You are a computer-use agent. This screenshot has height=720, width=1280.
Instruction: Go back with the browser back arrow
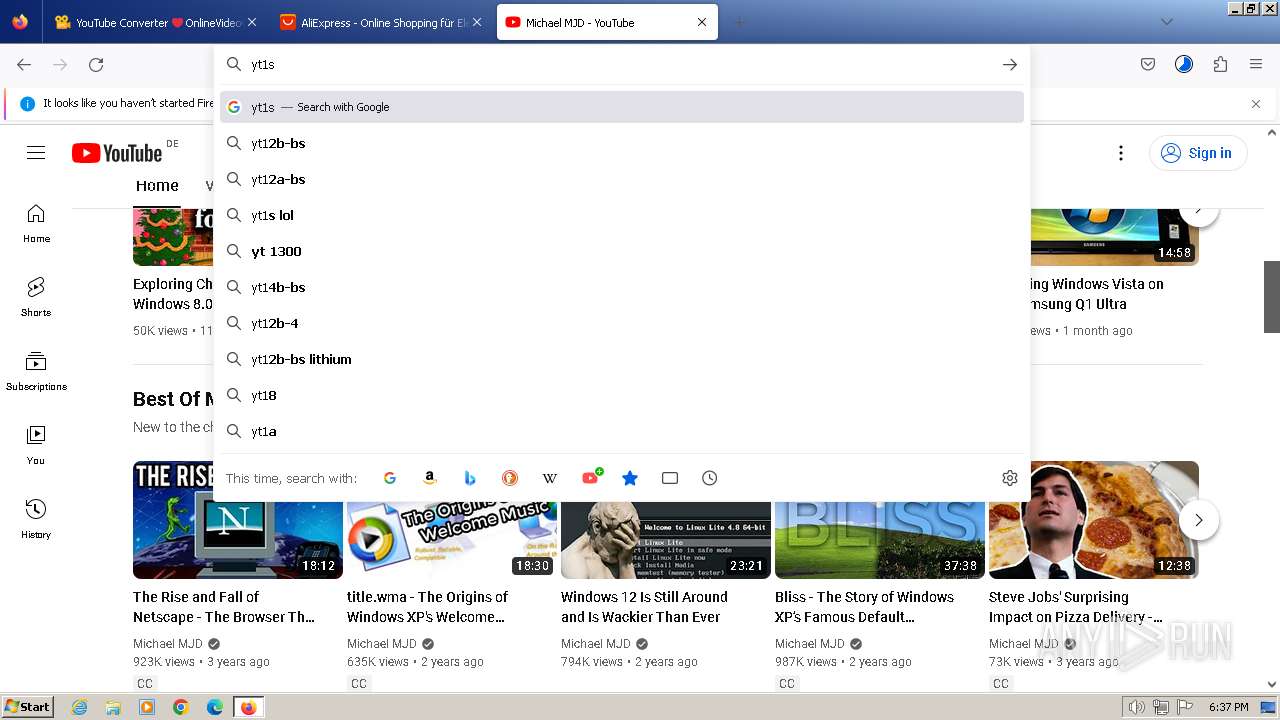point(24,64)
